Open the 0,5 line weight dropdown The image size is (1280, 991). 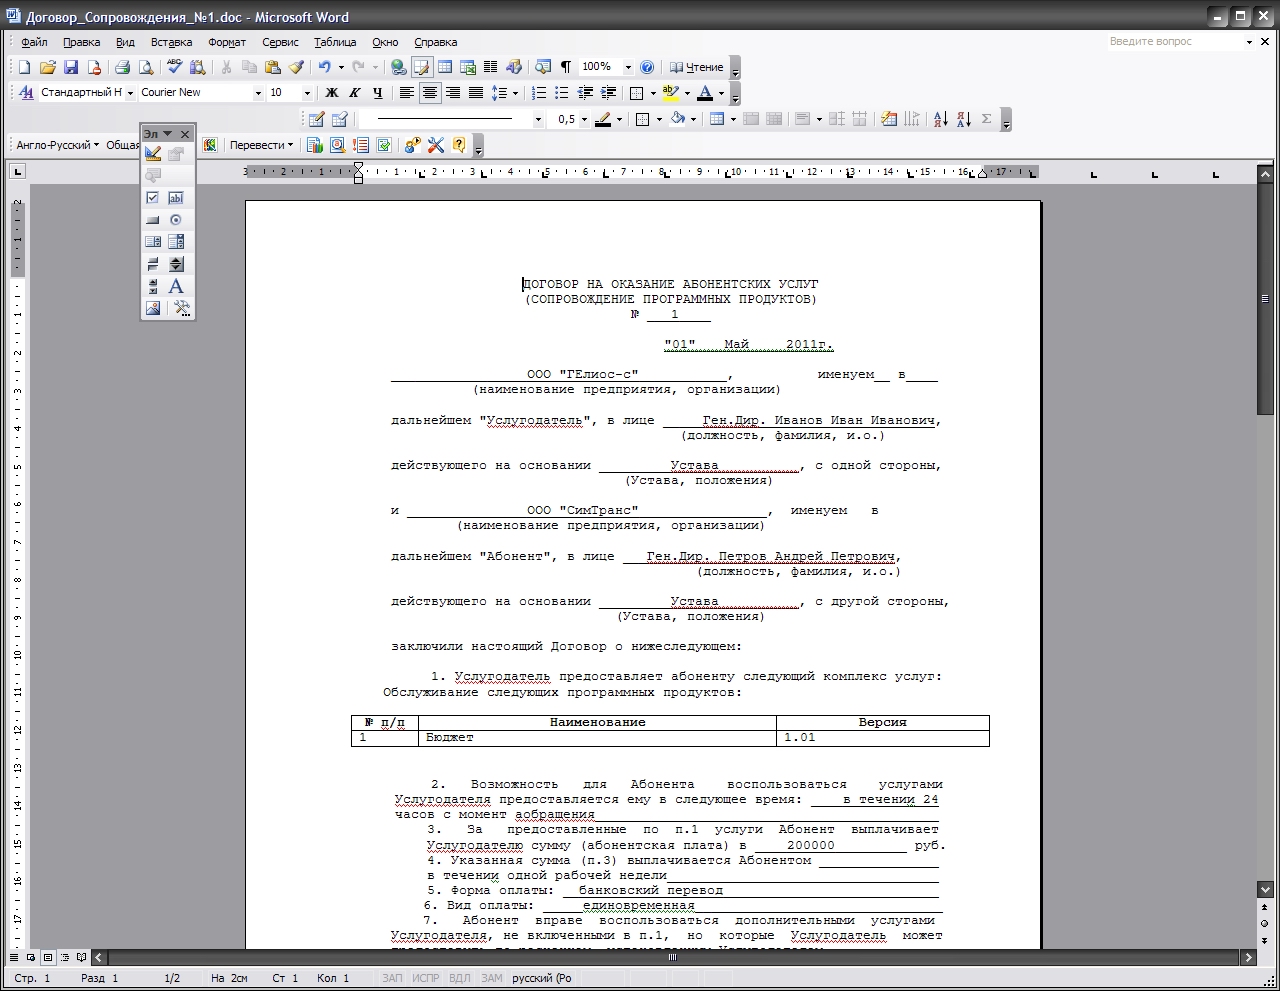[585, 119]
